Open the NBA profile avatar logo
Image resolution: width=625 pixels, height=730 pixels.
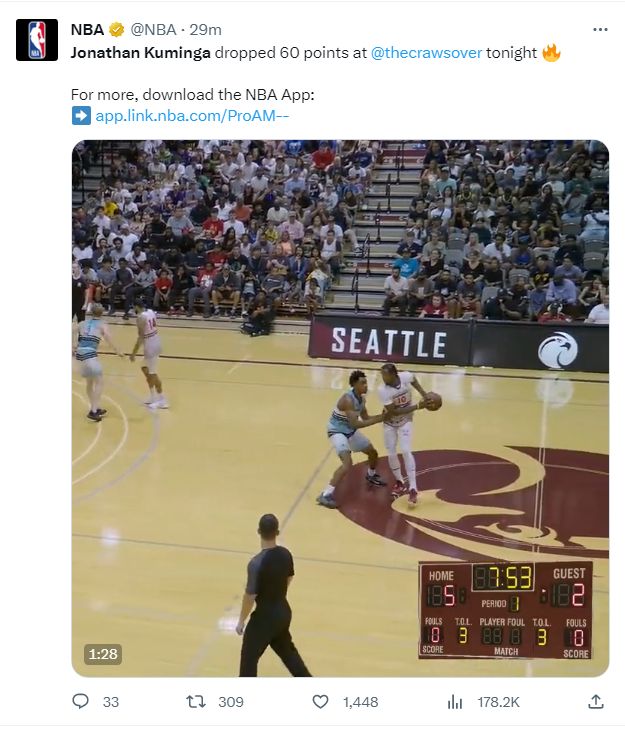click(x=37, y=40)
